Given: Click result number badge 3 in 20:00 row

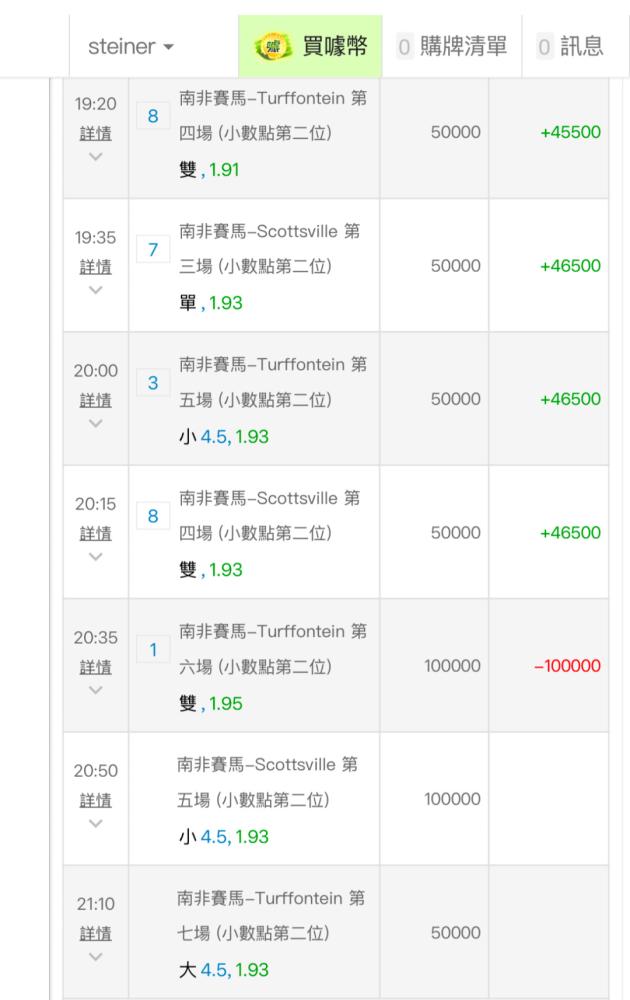Looking at the screenshot, I should [153, 382].
